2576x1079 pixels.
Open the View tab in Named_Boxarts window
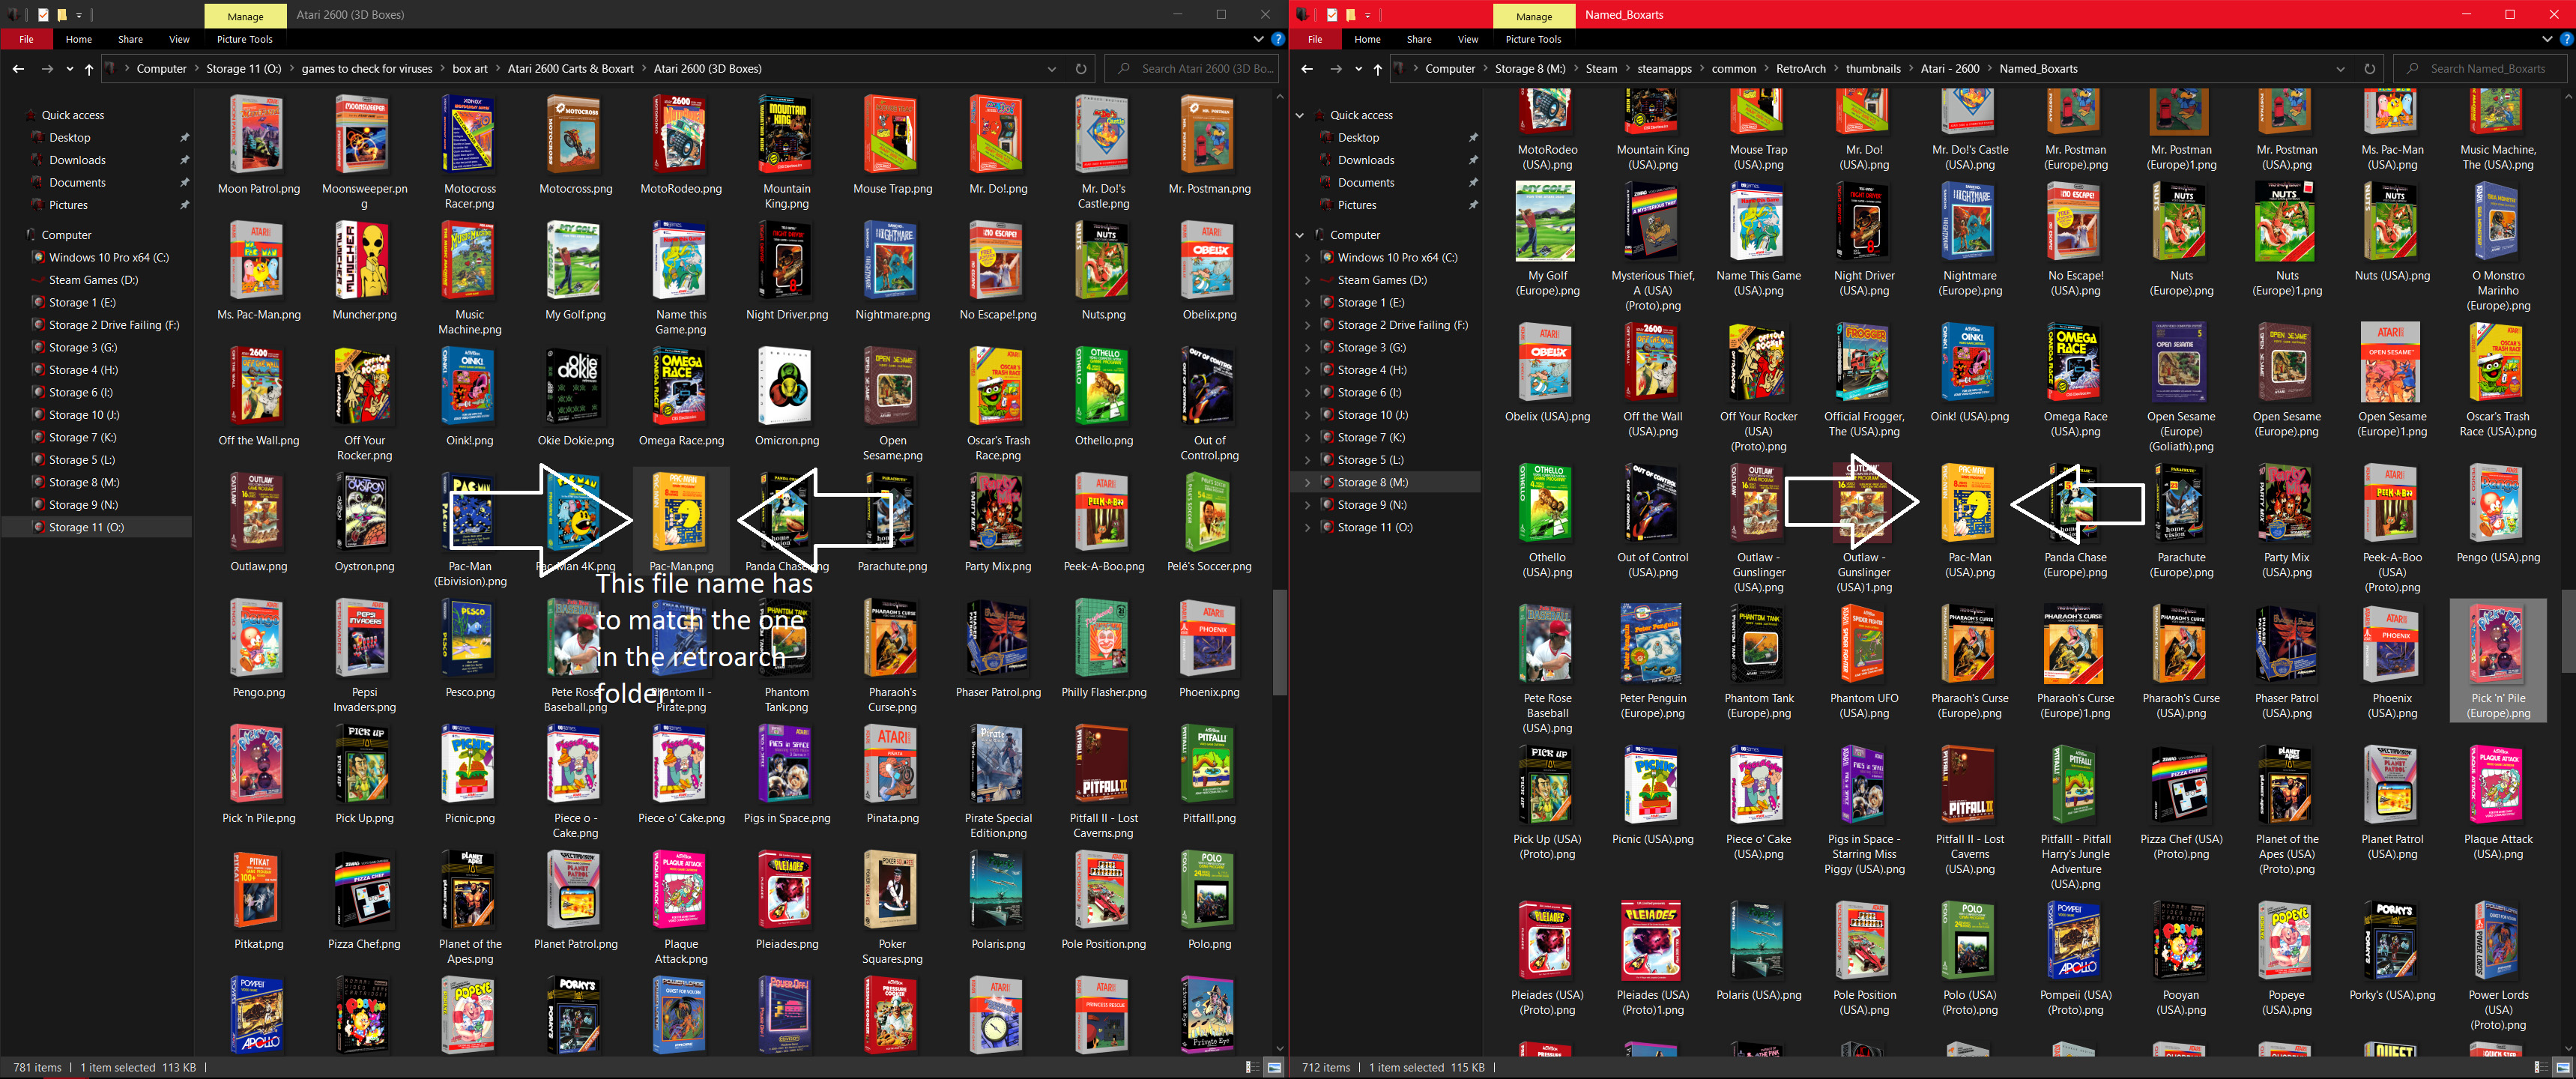(1467, 39)
